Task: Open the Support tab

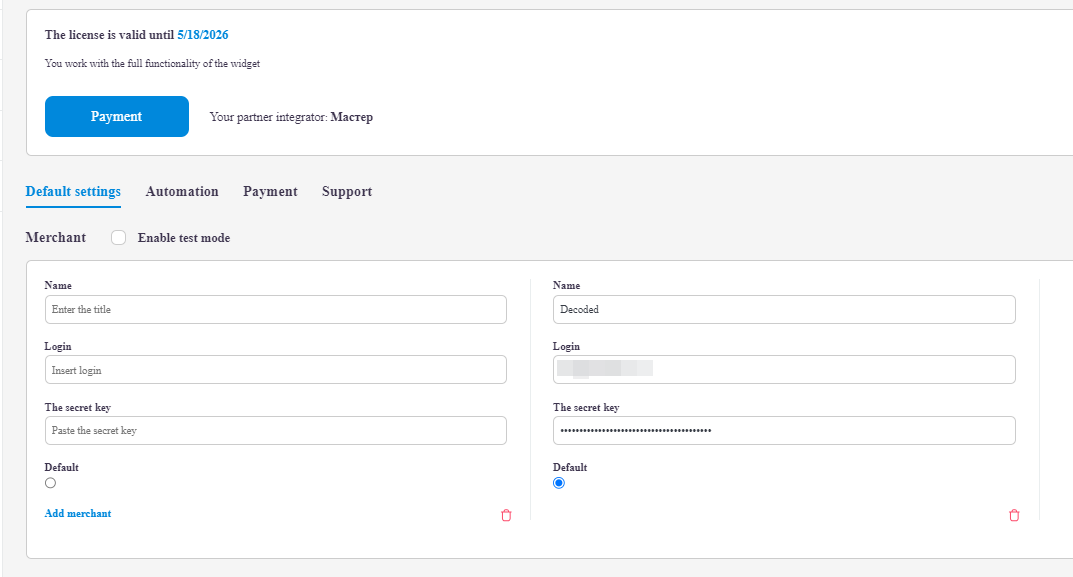Action: click(x=347, y=192)
